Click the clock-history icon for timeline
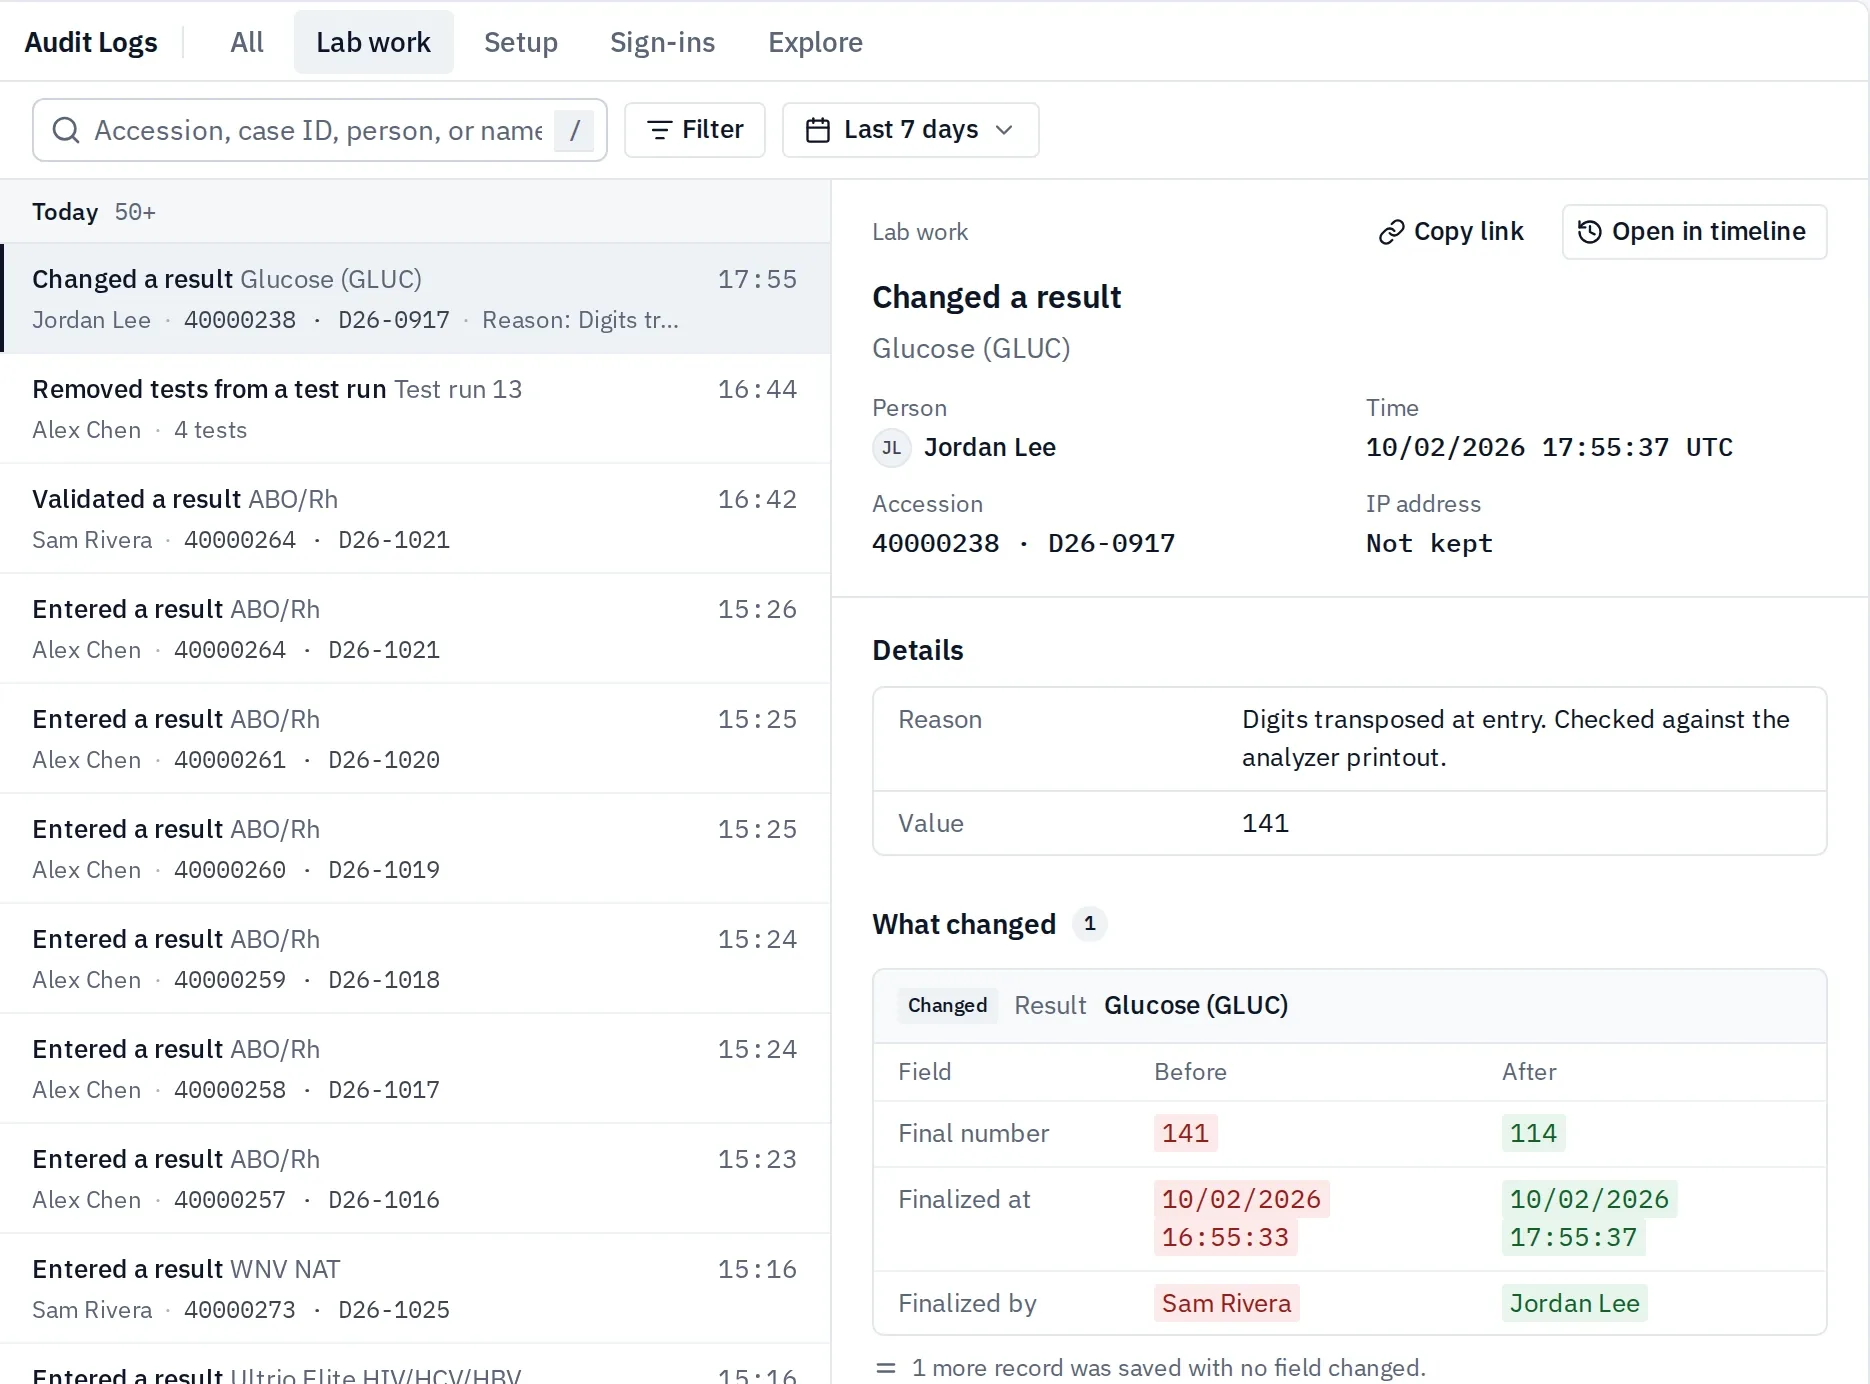 (x=1590, y=232)
